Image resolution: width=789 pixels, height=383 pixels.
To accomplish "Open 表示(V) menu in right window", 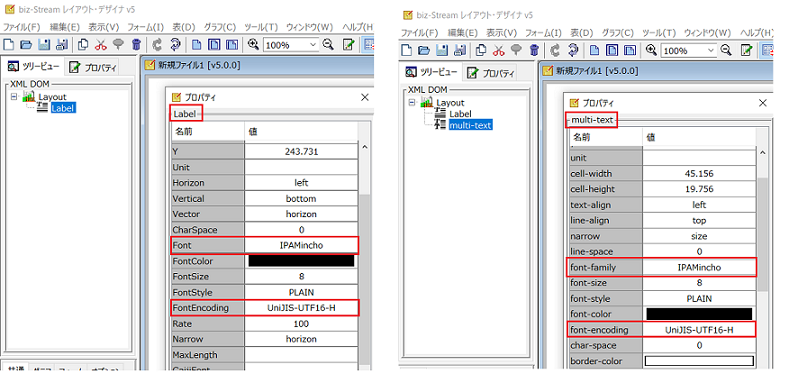I will 502,33.
